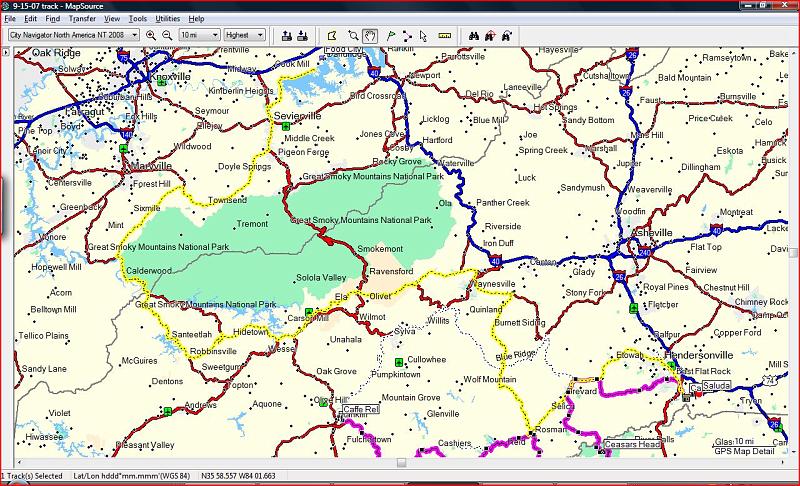Image resolution: width=800 pixels, height=486 pixels.
Task: Open the Highest detail level dropdown
Action: point(260,35)
